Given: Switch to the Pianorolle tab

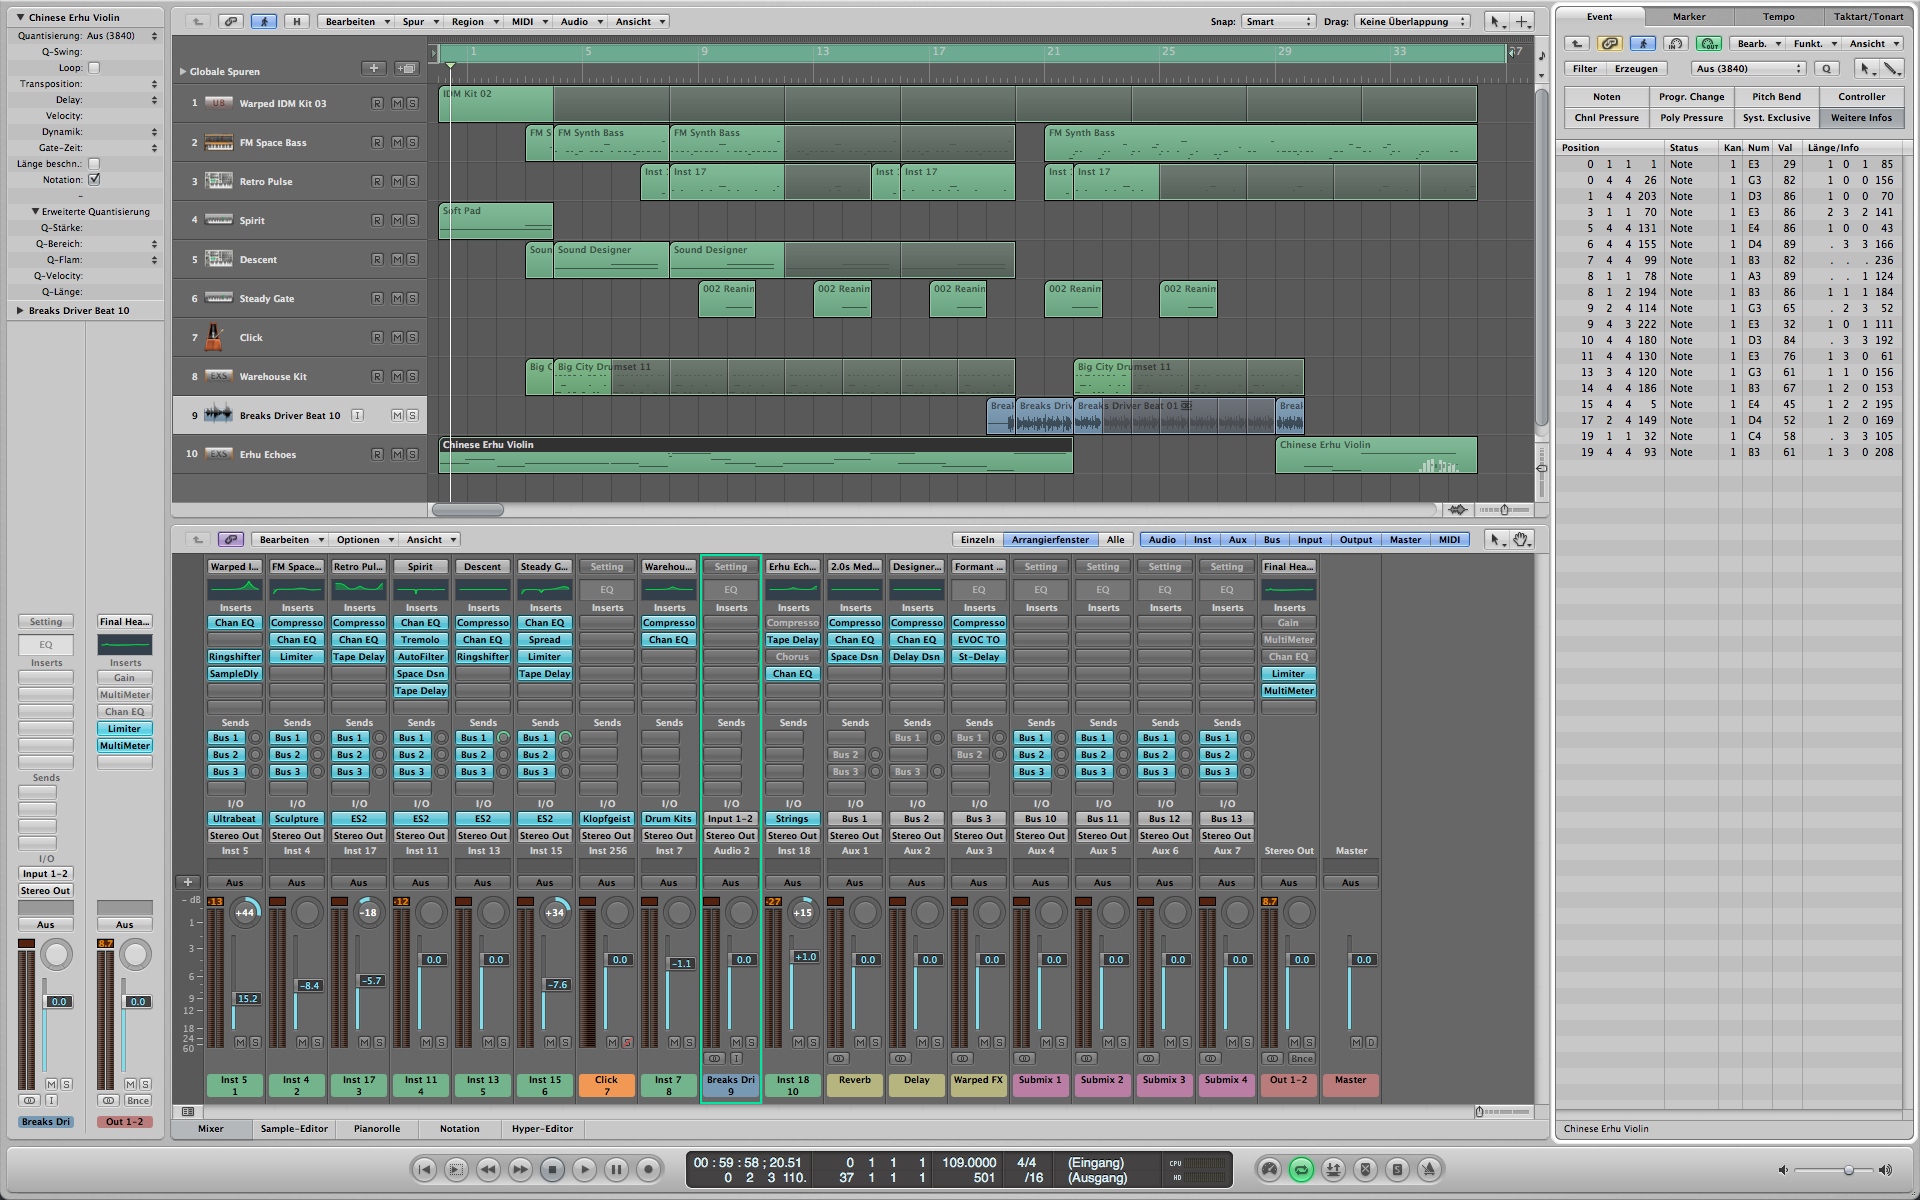Looking at the screenshot, I should 377,1129.
